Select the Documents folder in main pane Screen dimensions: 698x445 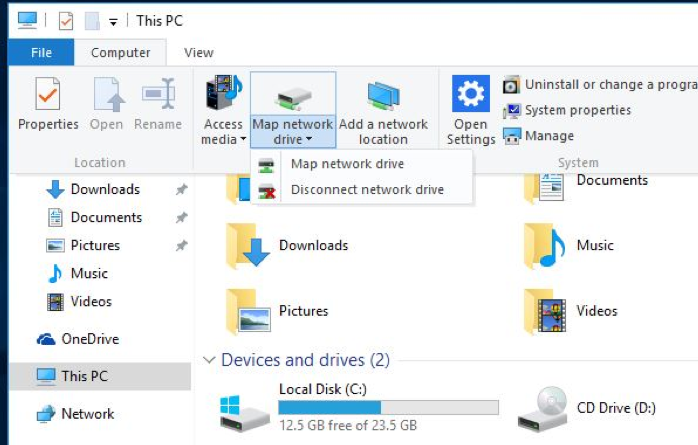coord(586,187)
